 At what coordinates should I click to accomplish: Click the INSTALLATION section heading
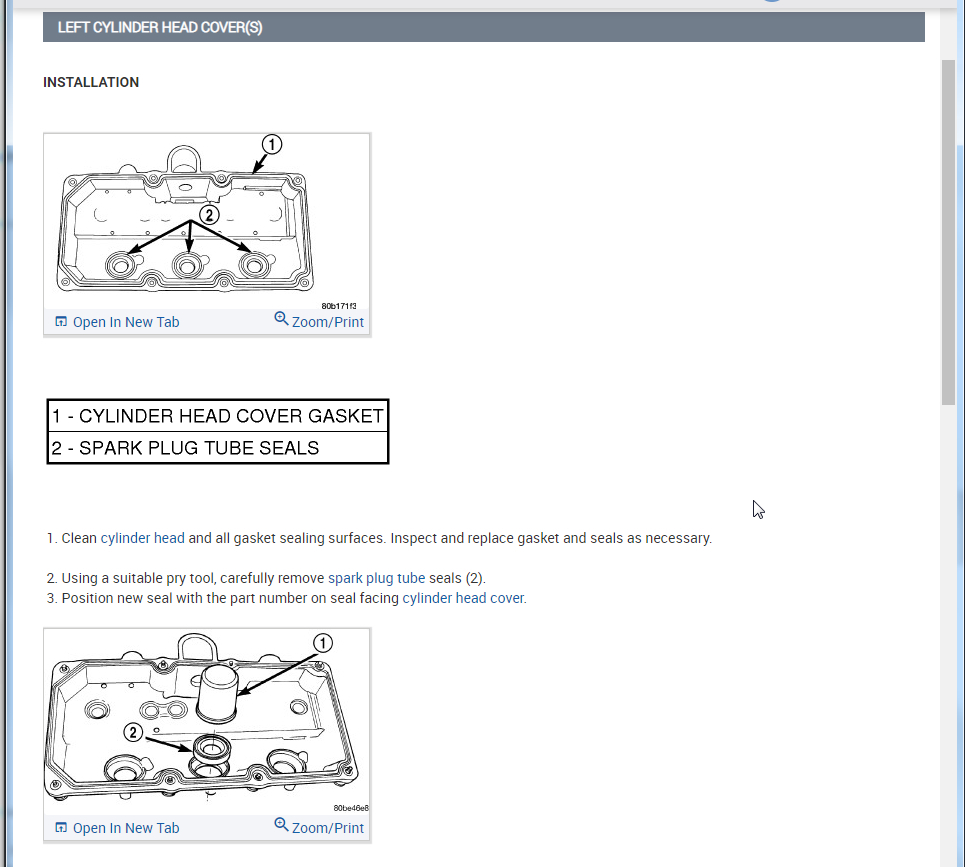pos(91,82)
